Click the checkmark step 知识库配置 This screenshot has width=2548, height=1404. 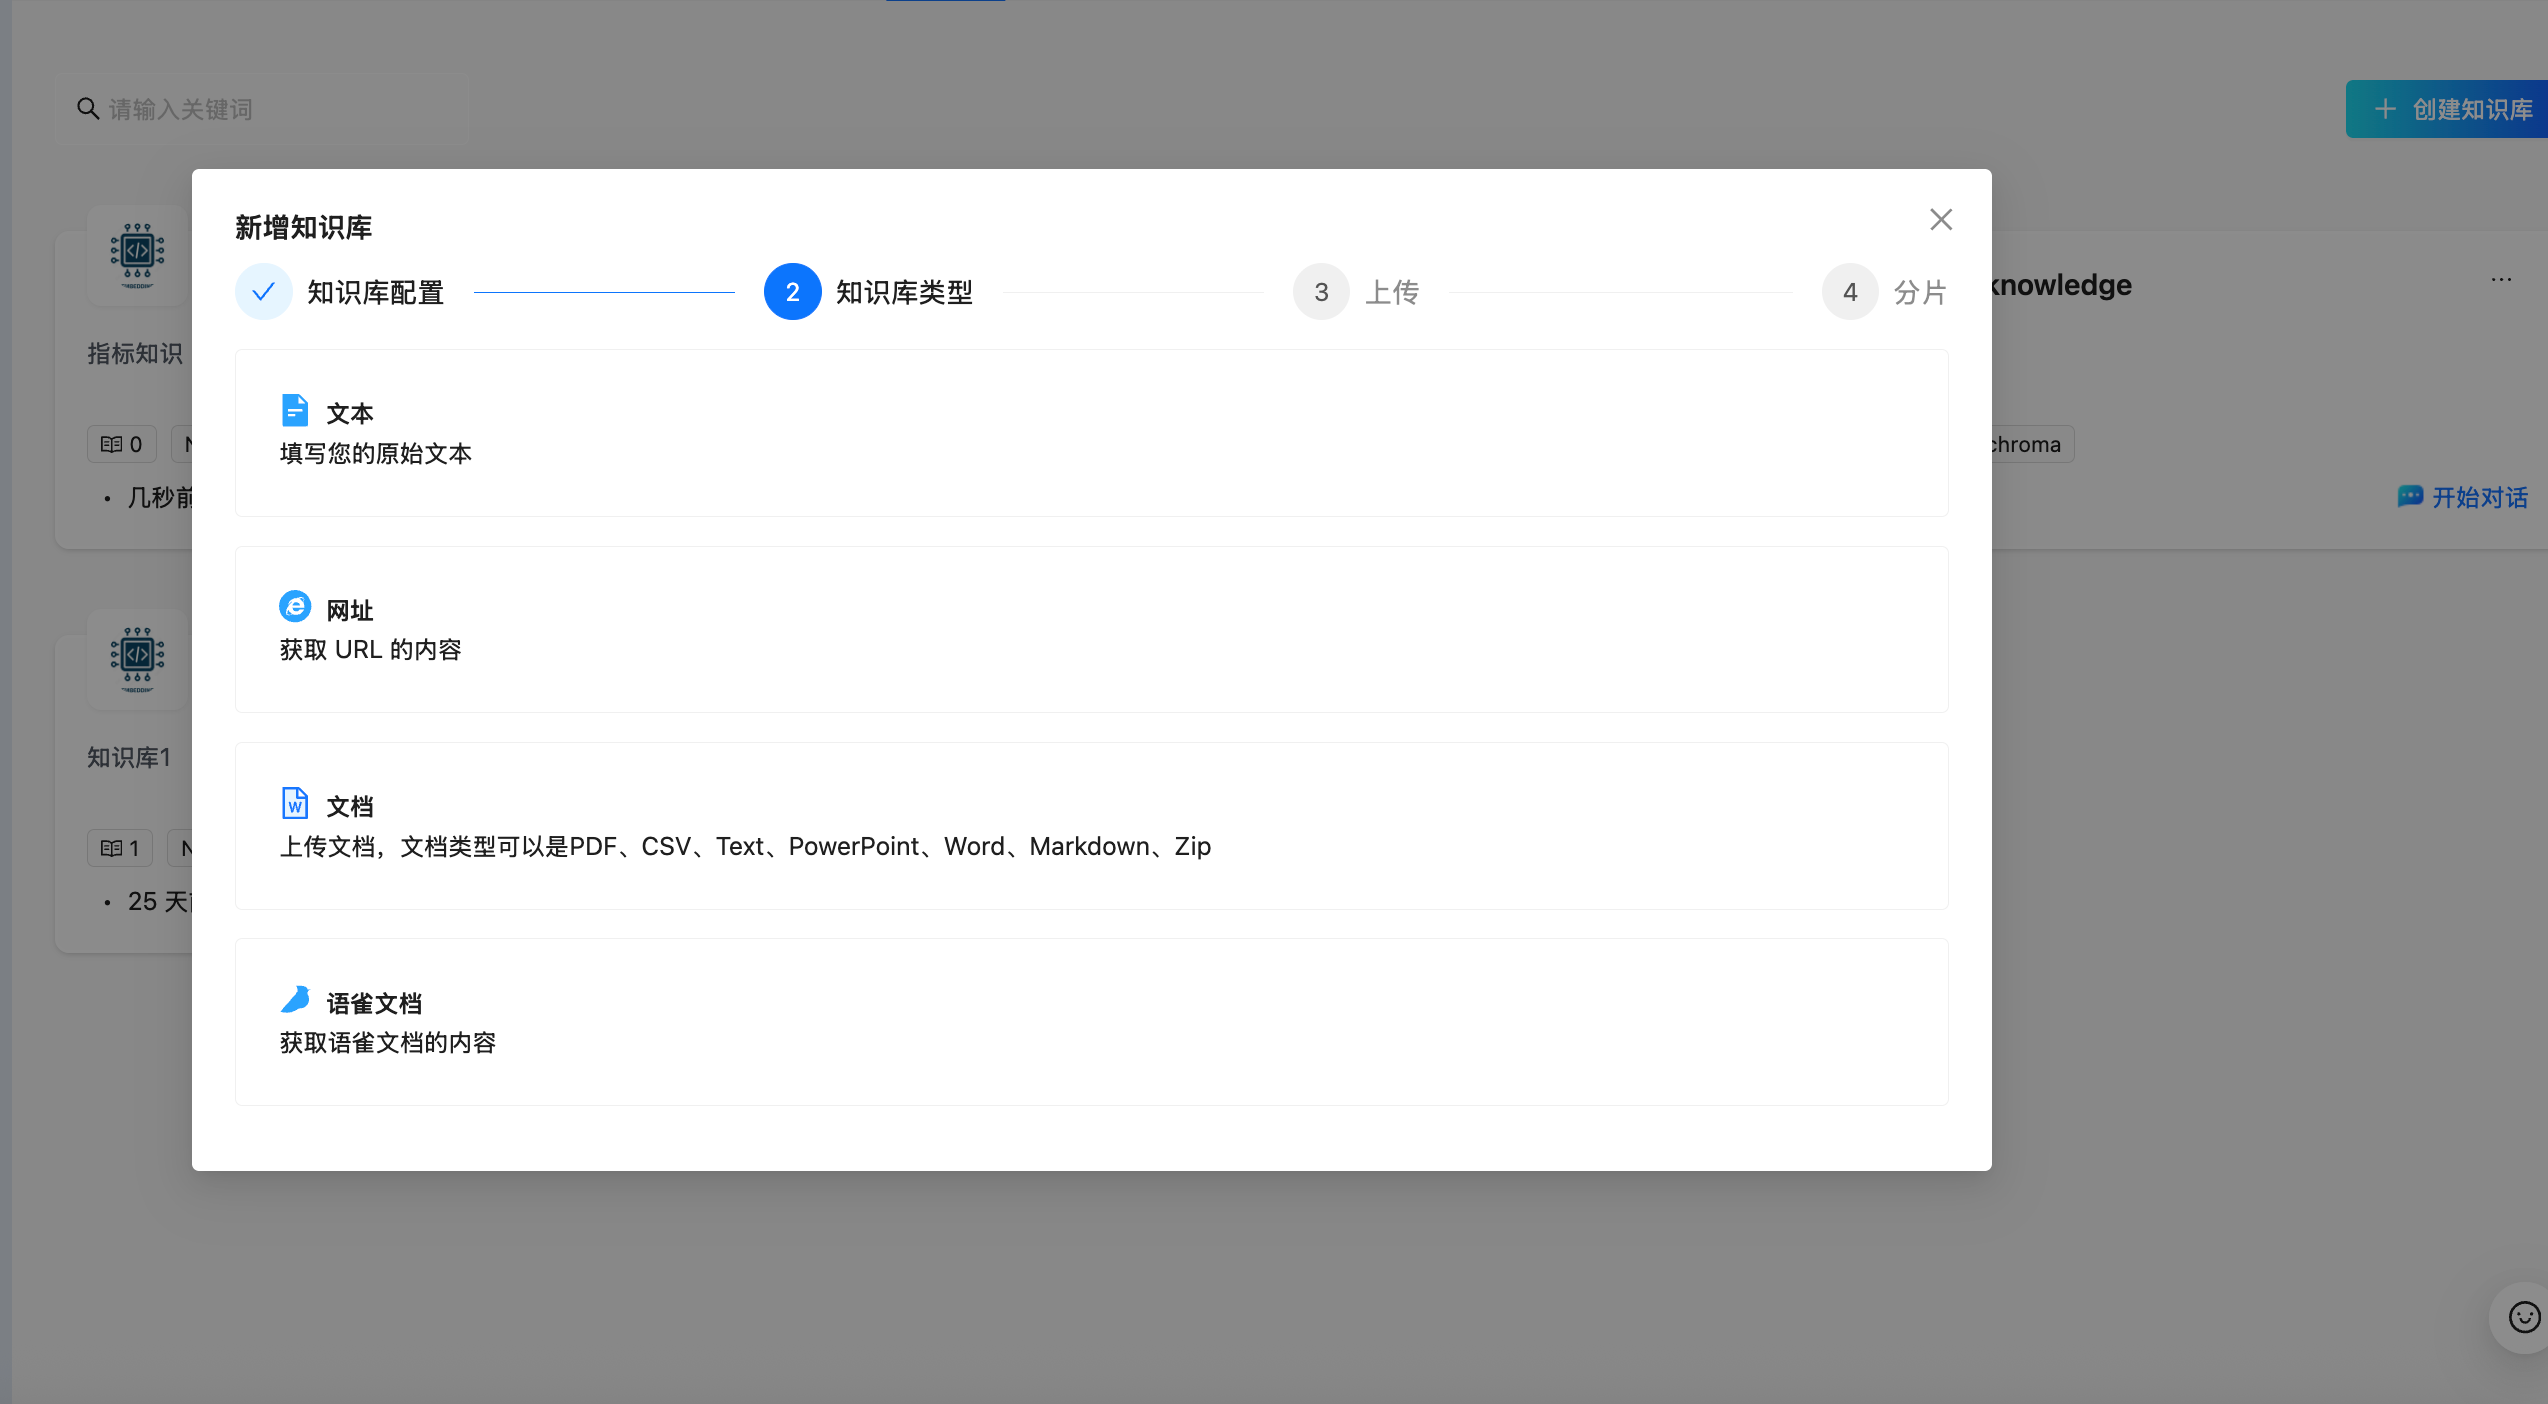click(264, 292)
